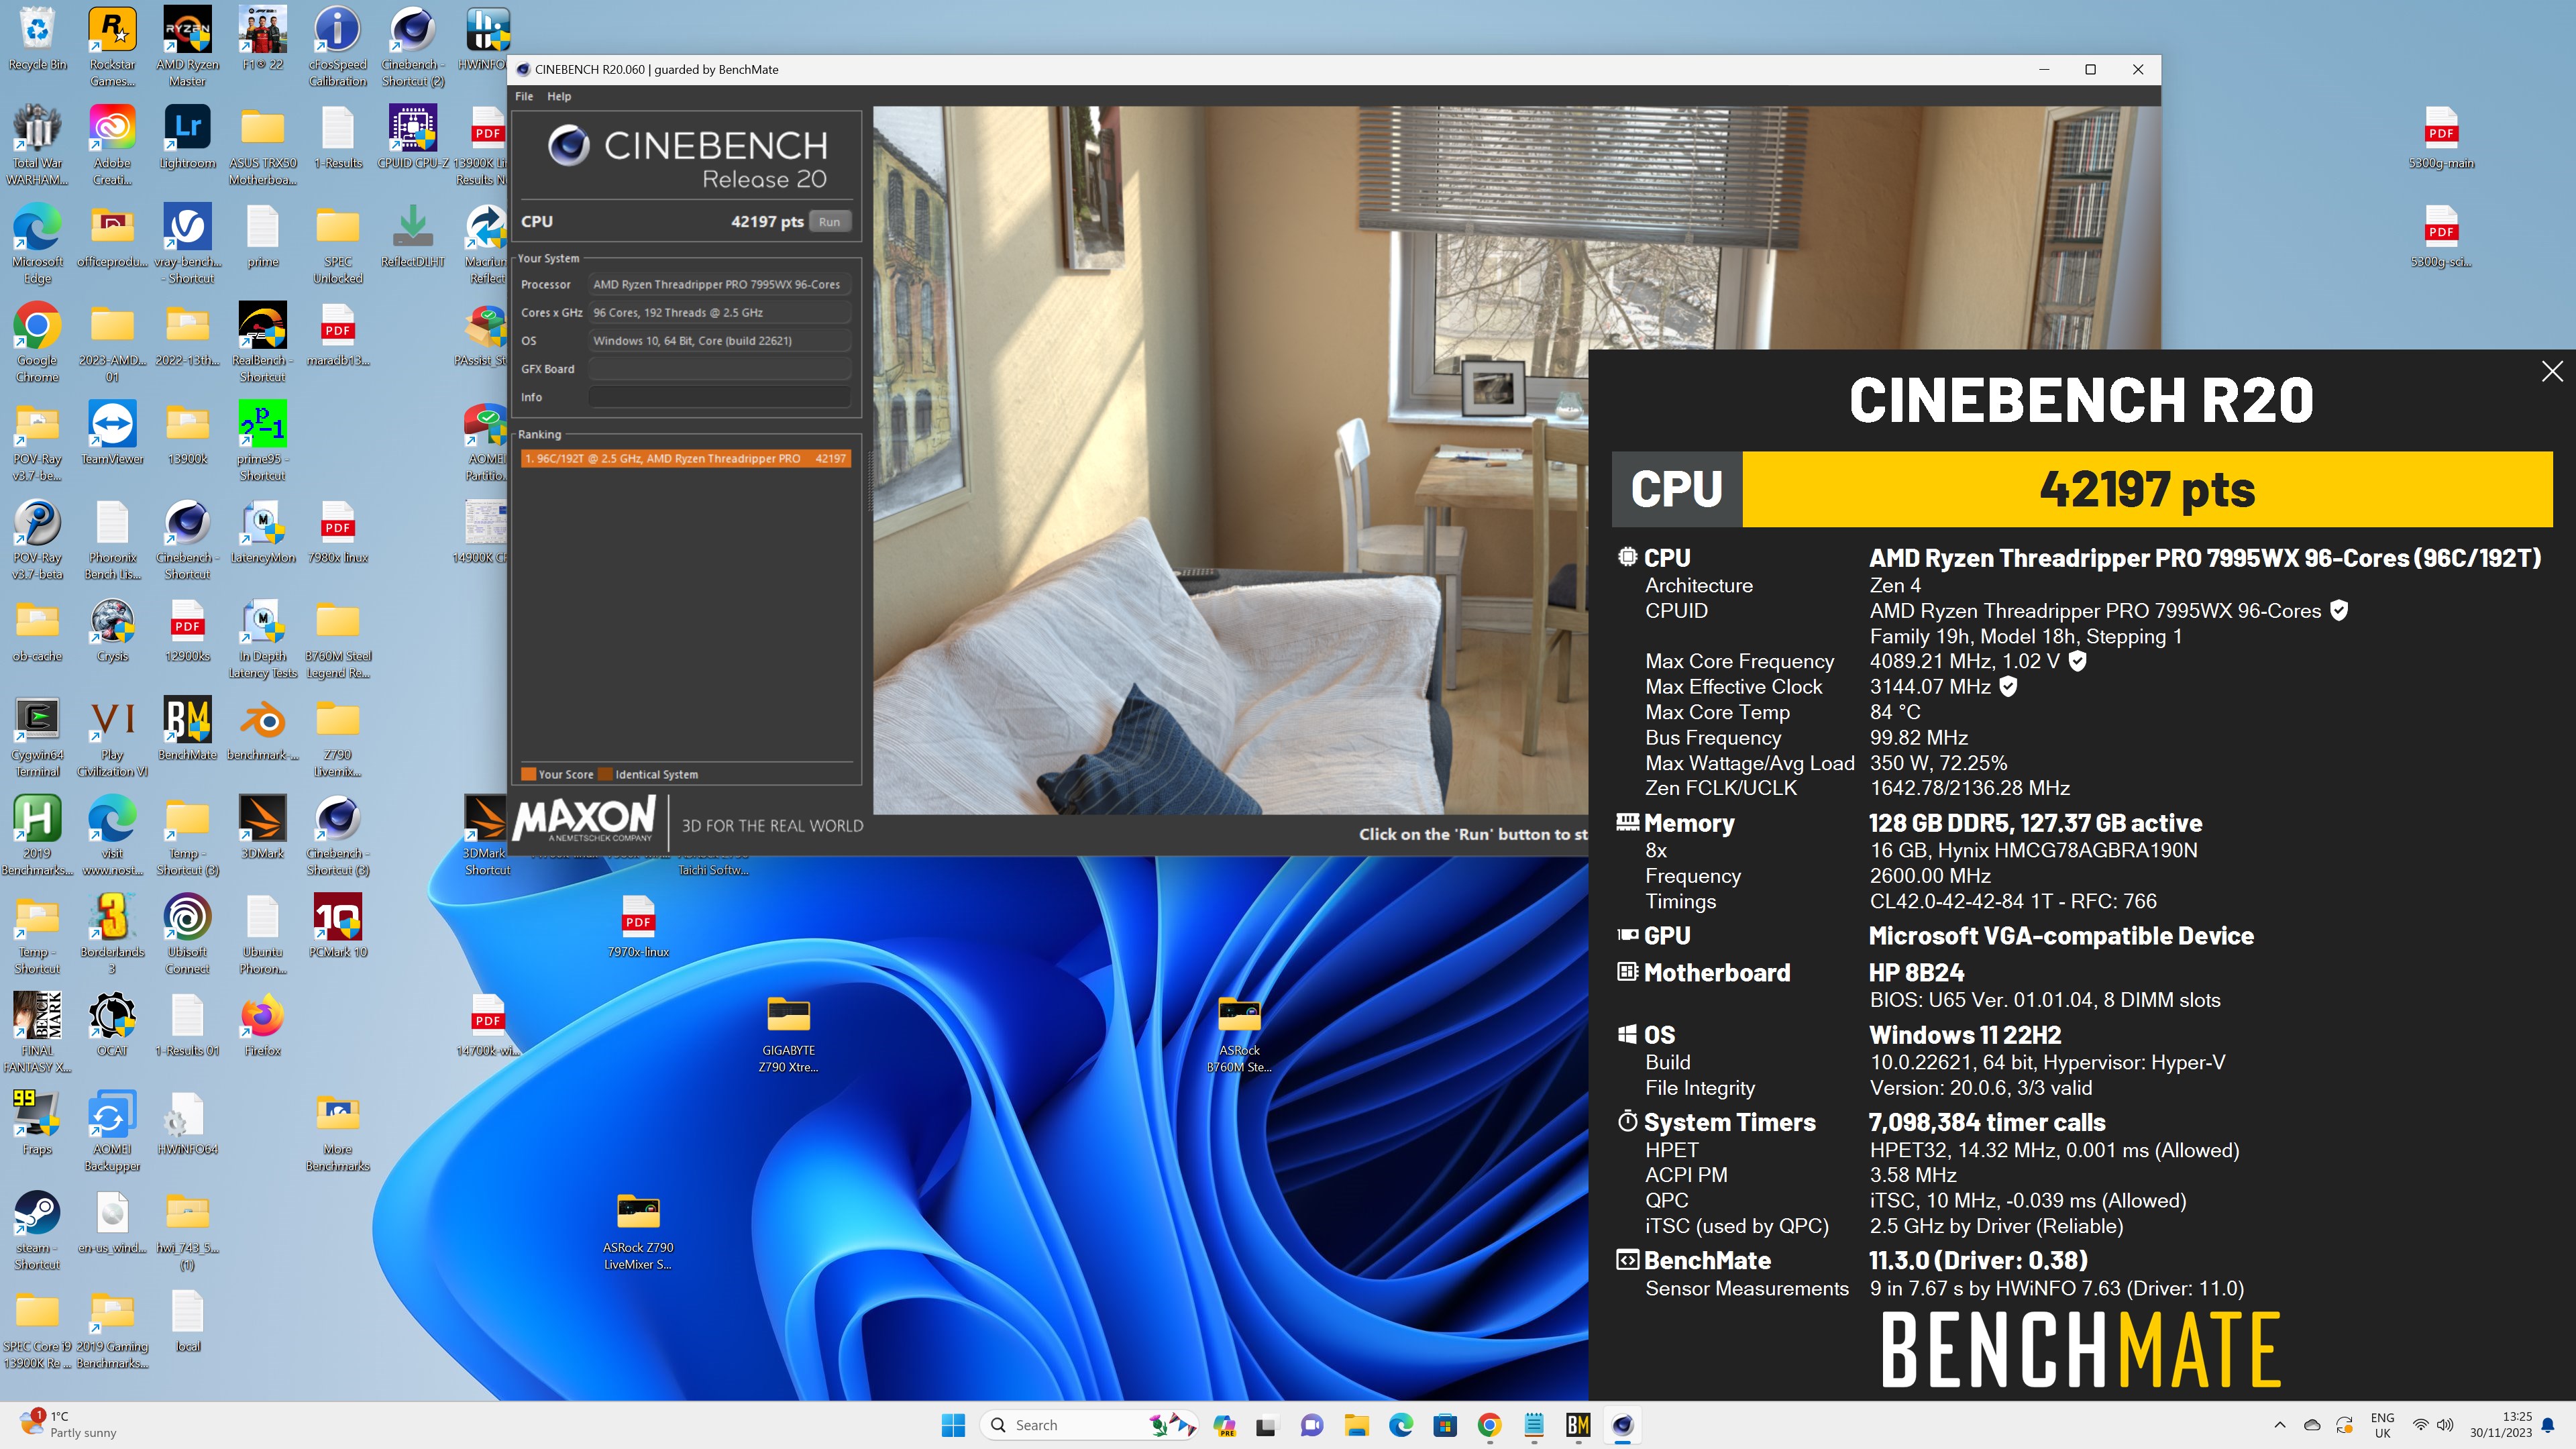This screenshot has height=1449, width=2576.
Task: Select the 96C/192T ranking entry
Action: (x=686, y=458)
